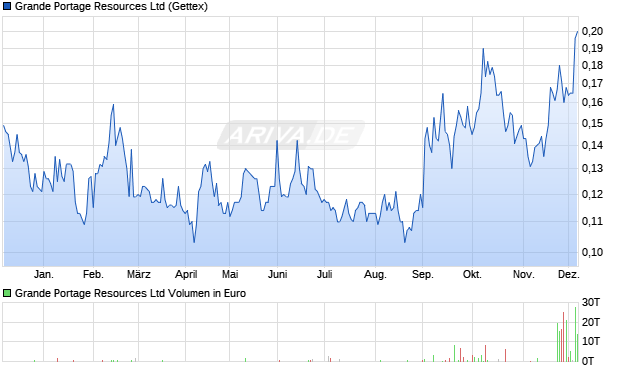Click the blue legend square for Grande Portage Resources

click(7, 6)
